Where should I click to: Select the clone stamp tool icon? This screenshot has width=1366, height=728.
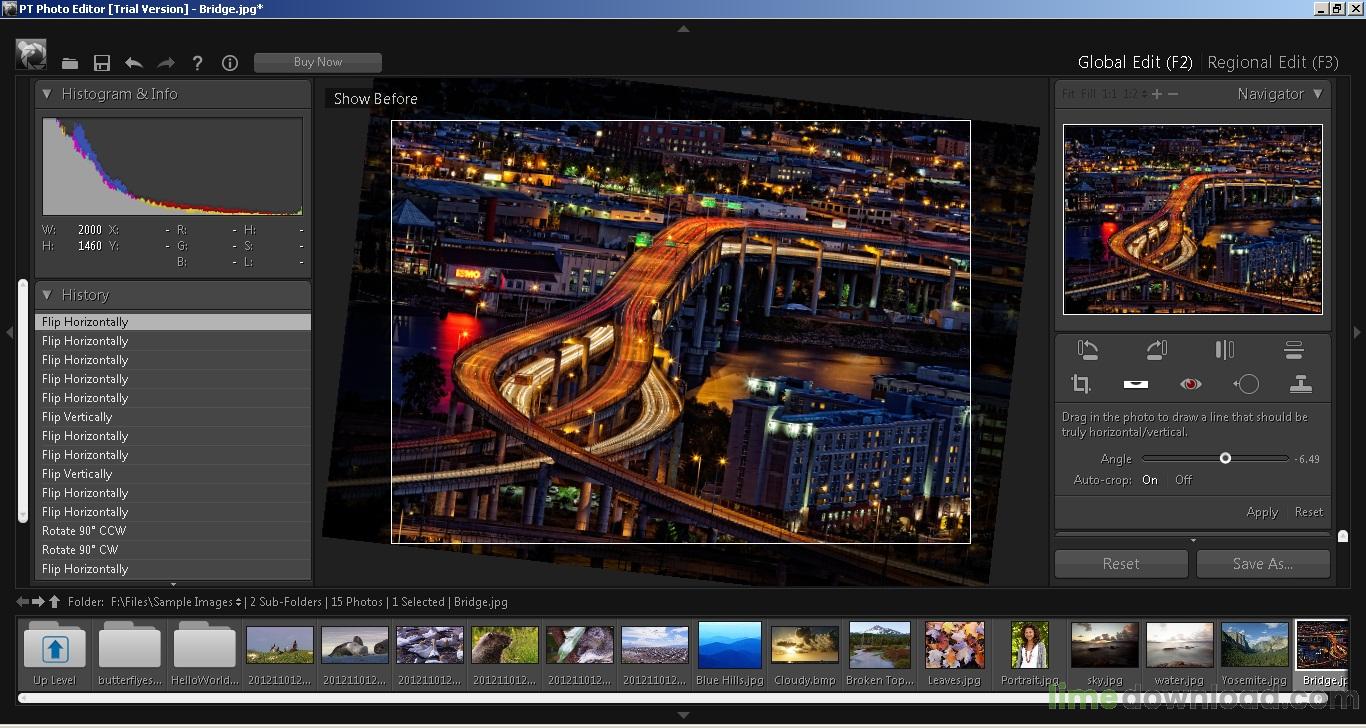1300,384
